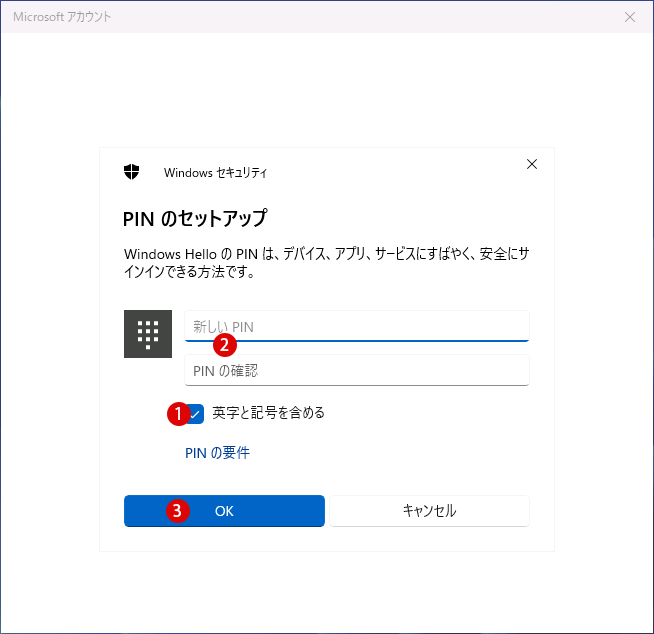Screen dimensions: 654x634
Task: Click into the PIN の確認 field
Action: point(357,370)
